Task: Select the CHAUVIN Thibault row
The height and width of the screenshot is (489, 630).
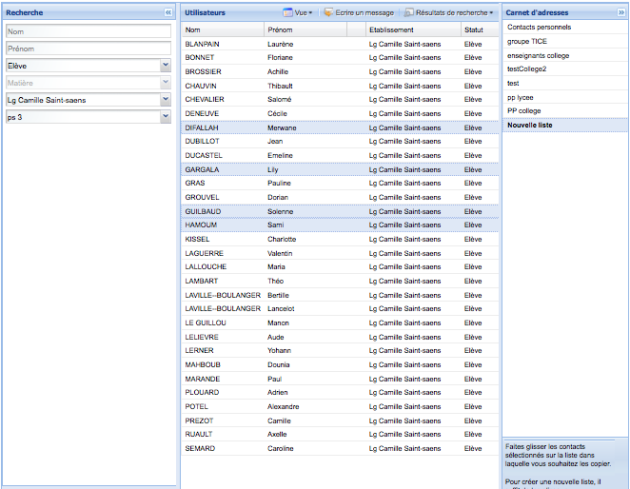Action: click(340, 86)
